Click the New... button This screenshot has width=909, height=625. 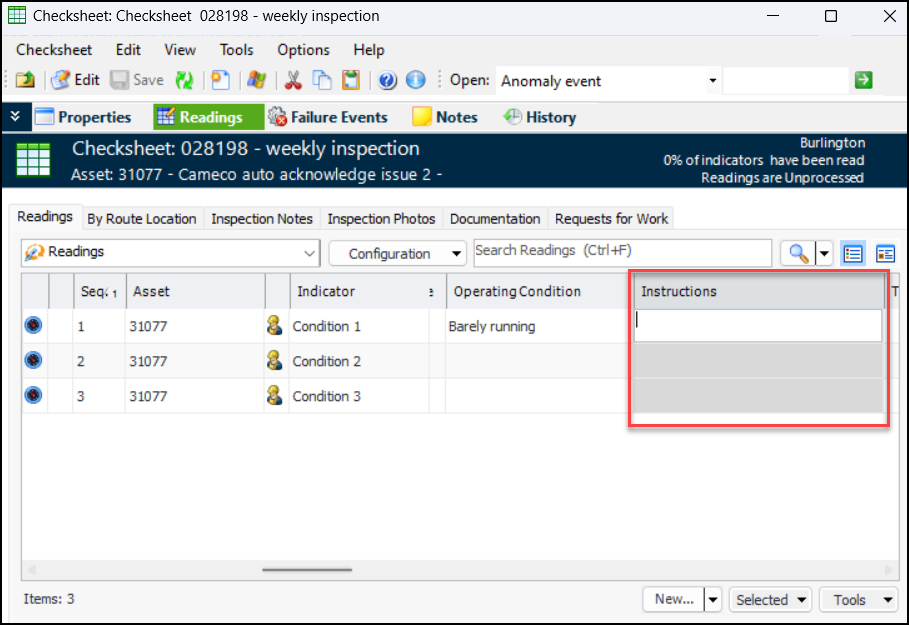pos(674,600)
